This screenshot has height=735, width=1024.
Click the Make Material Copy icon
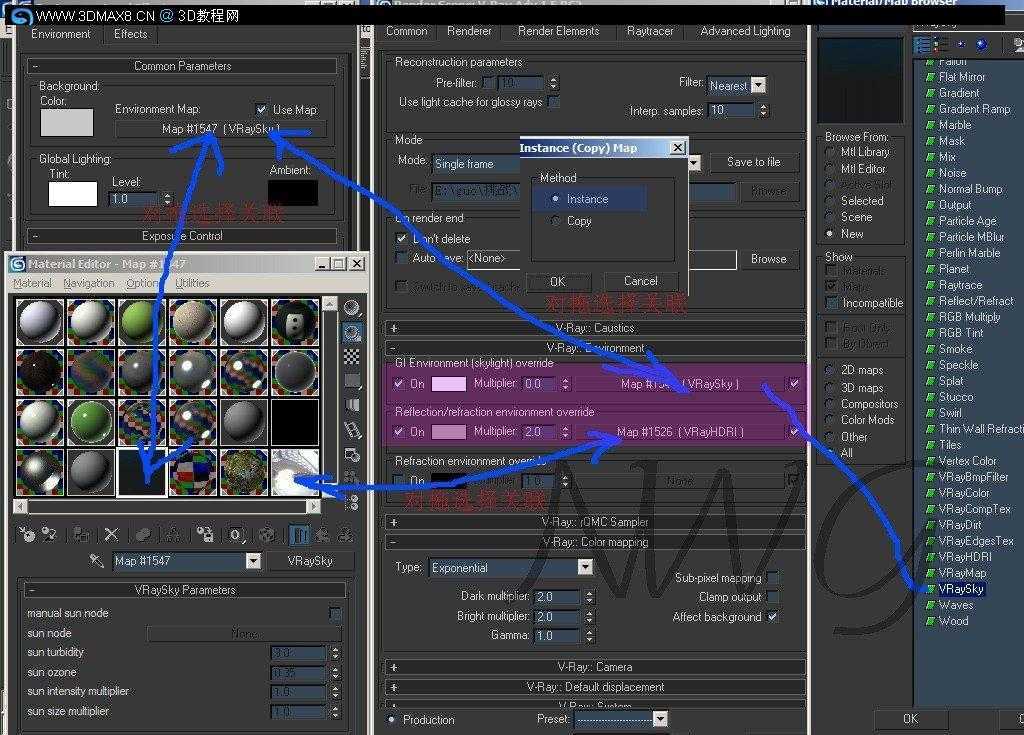[143, 534]
